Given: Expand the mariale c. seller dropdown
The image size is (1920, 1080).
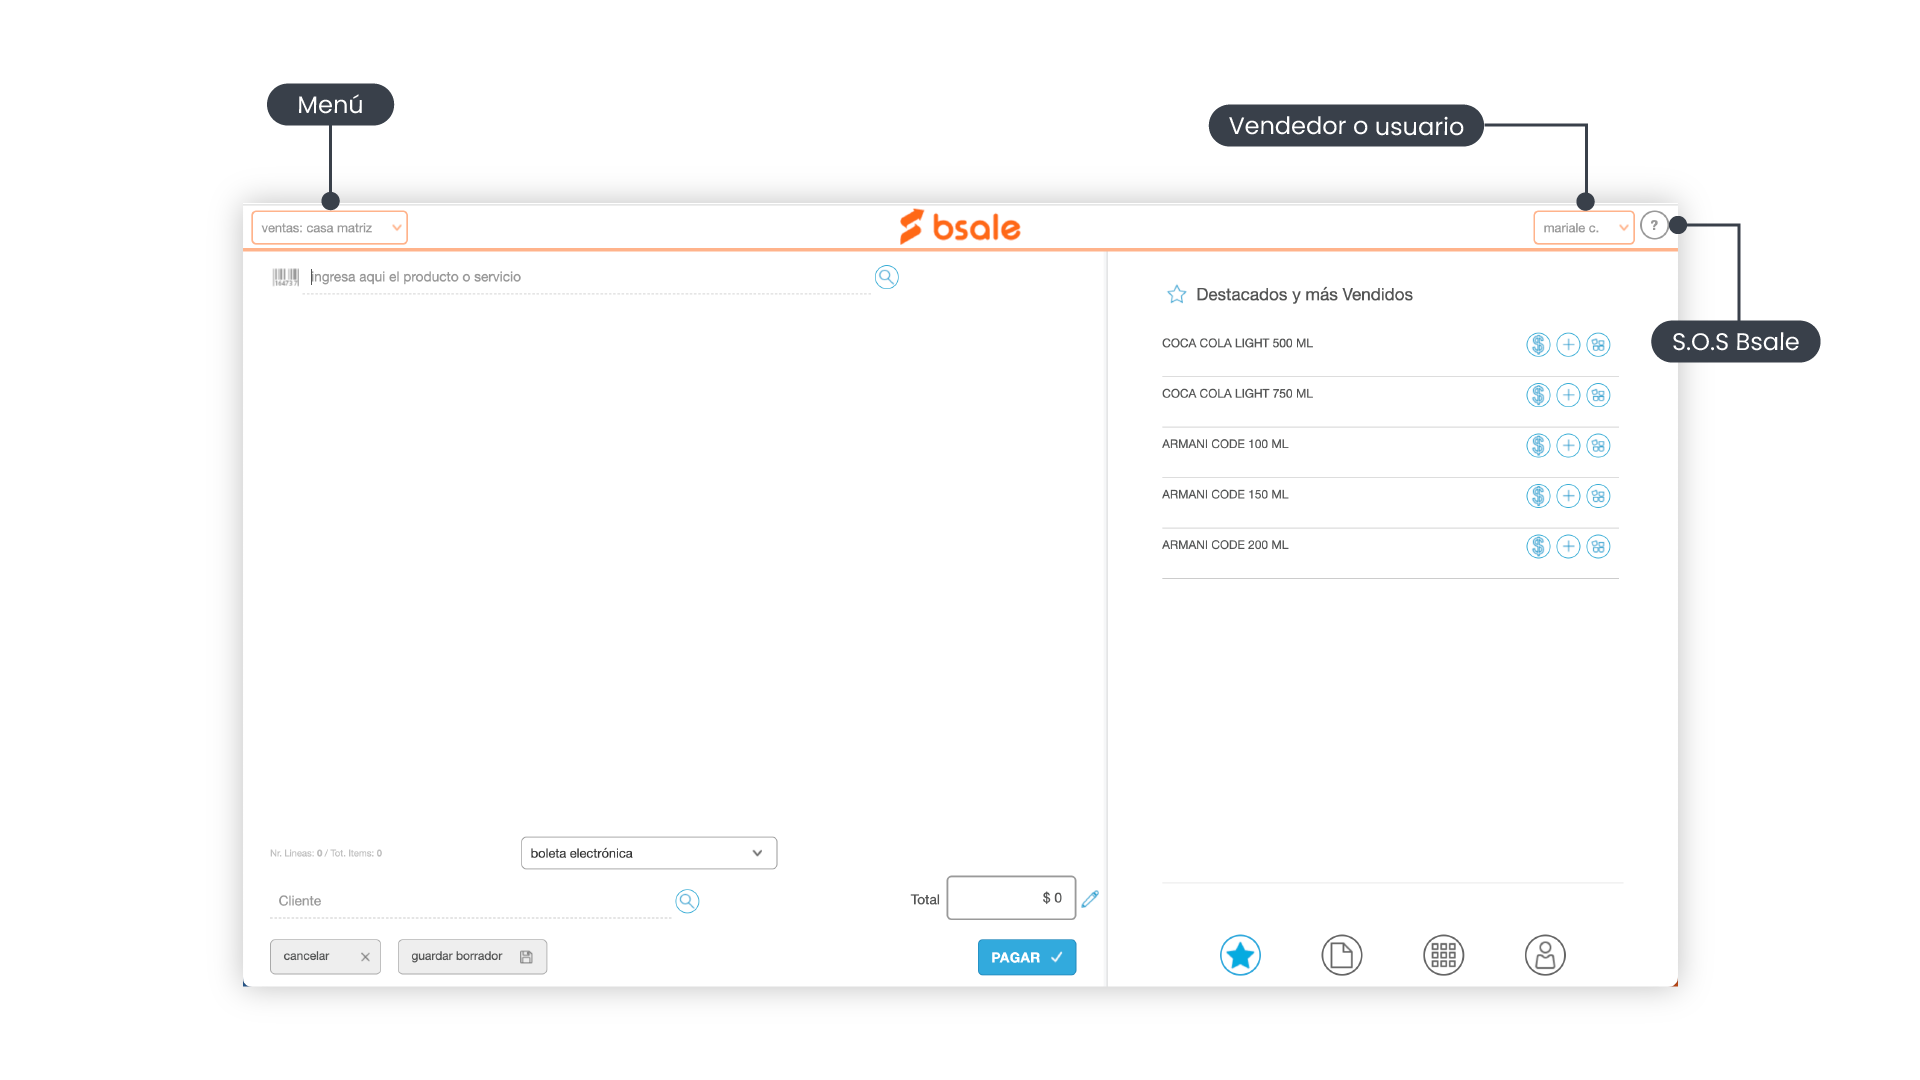Looking at the screenshot, I should coord(1583,228).
